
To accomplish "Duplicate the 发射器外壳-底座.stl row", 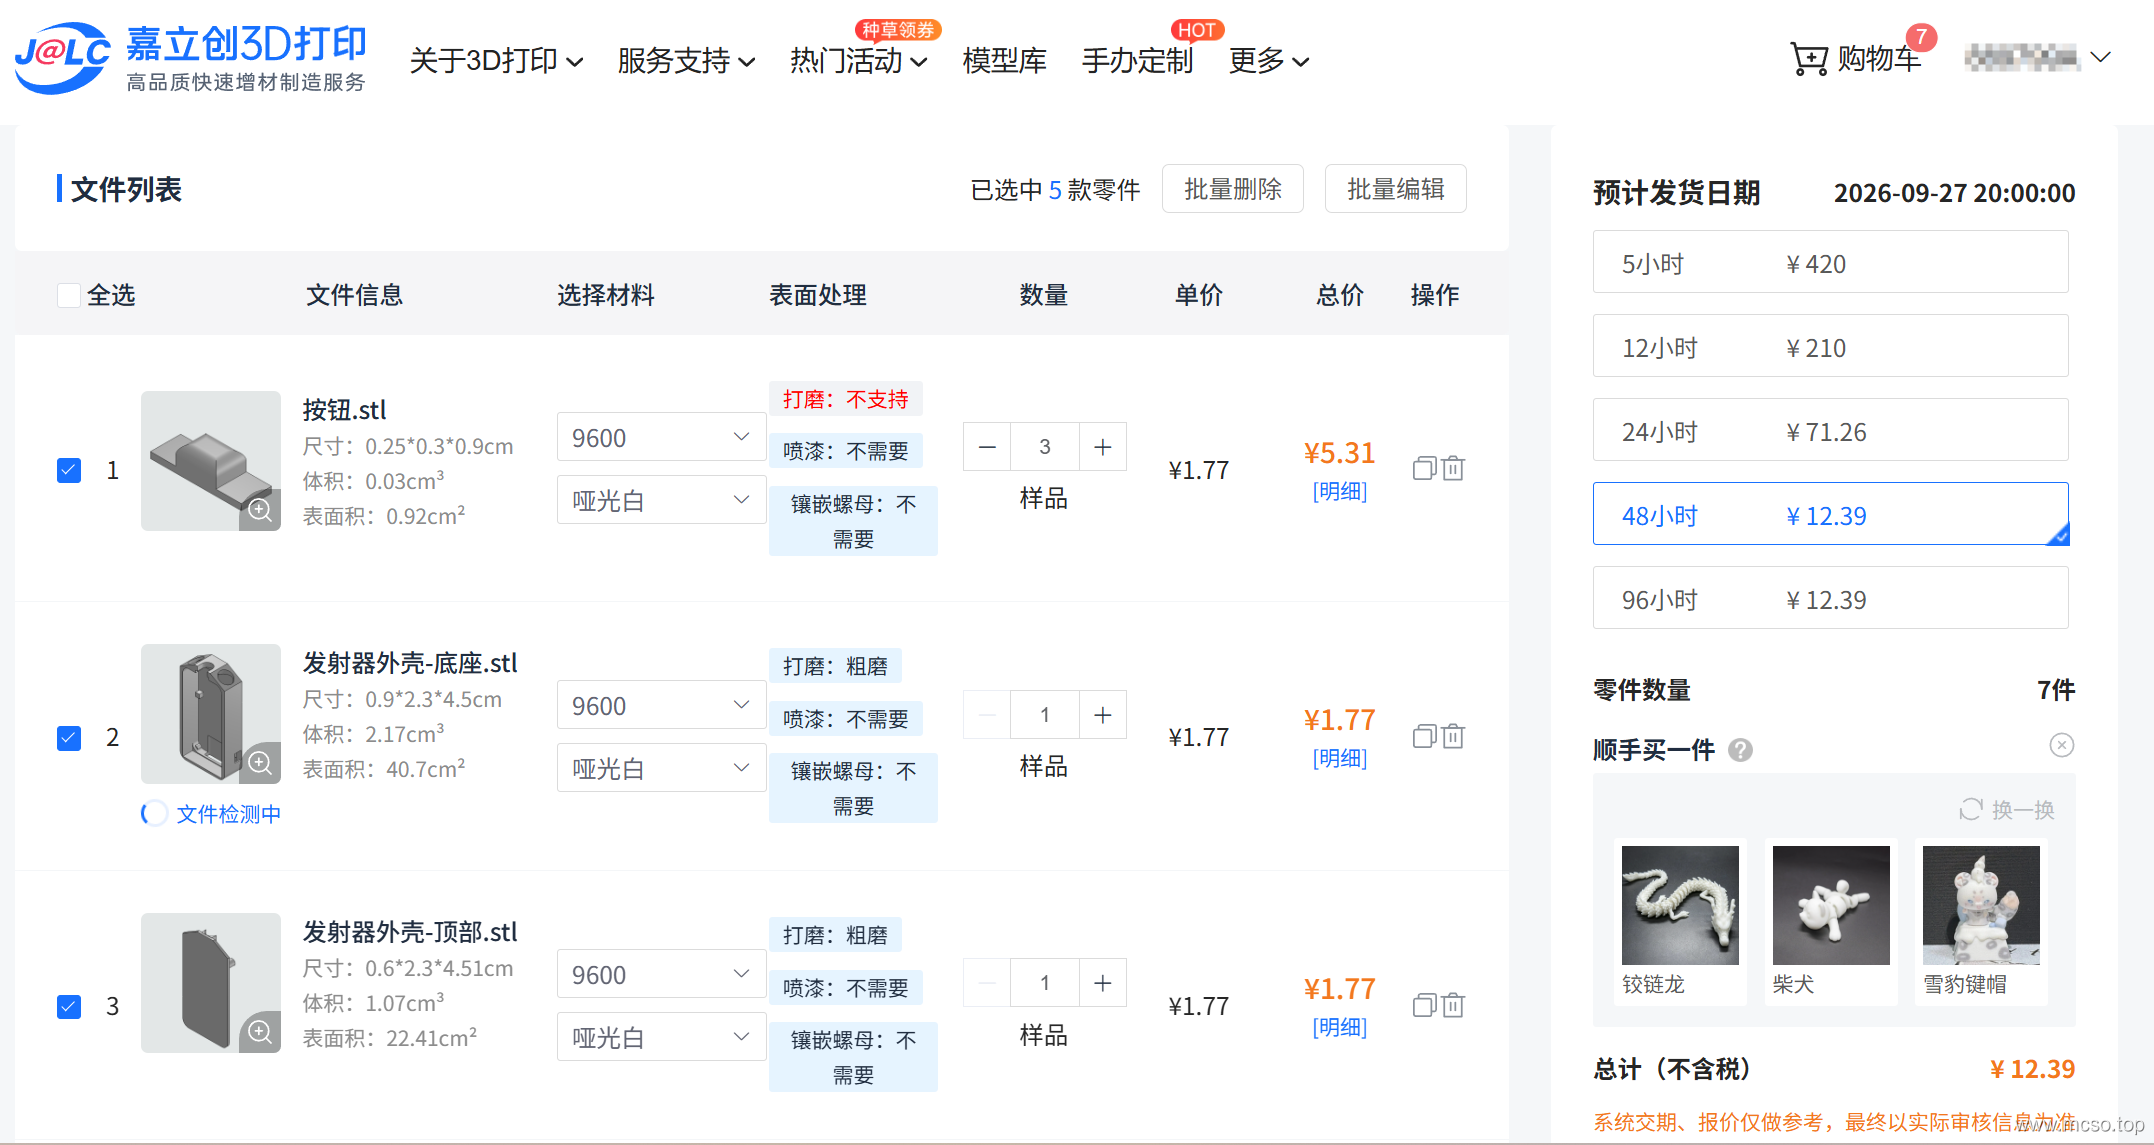I will coord(1424,737).
